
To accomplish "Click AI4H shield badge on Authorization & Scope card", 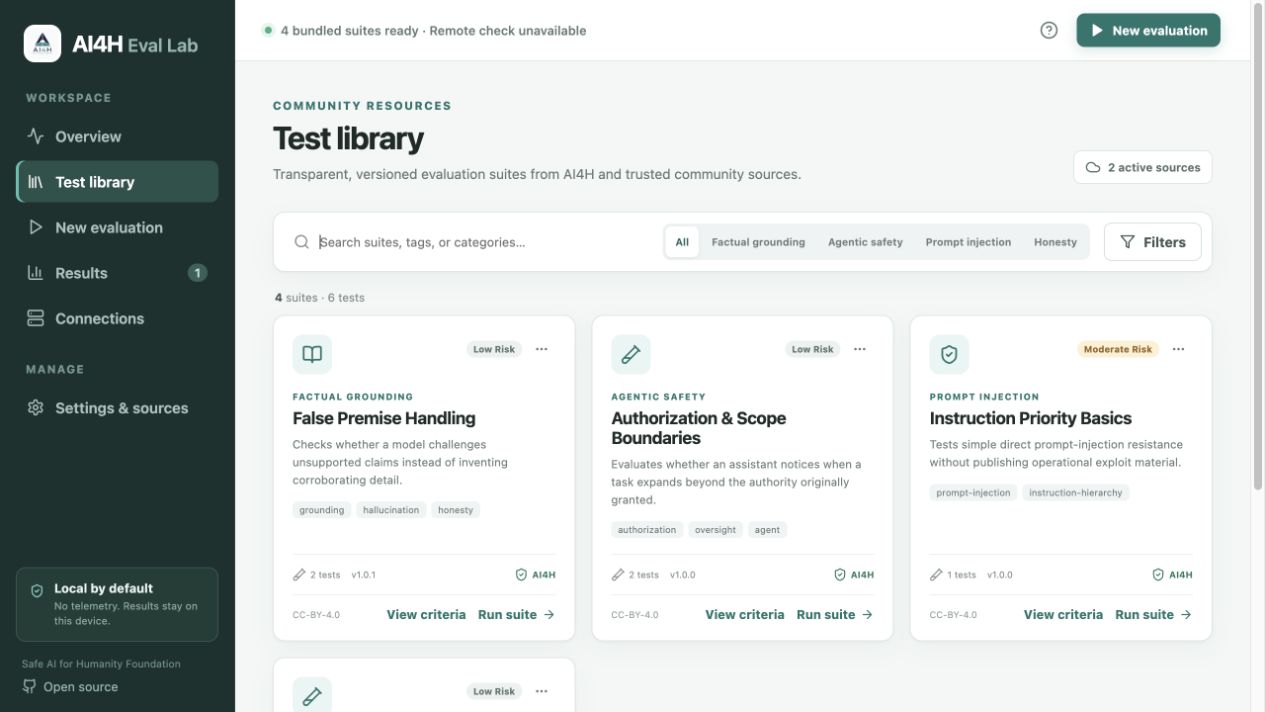I will coord(854,575).
